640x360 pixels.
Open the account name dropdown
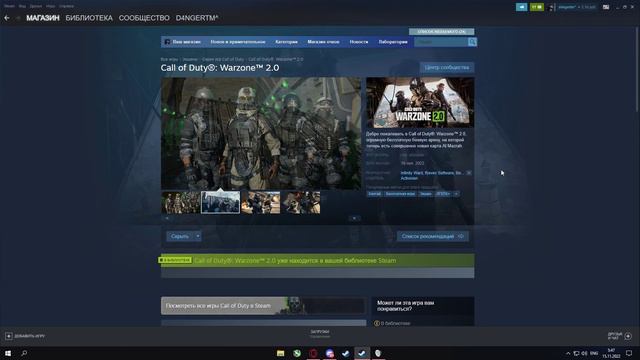click(x=577, y=7)
